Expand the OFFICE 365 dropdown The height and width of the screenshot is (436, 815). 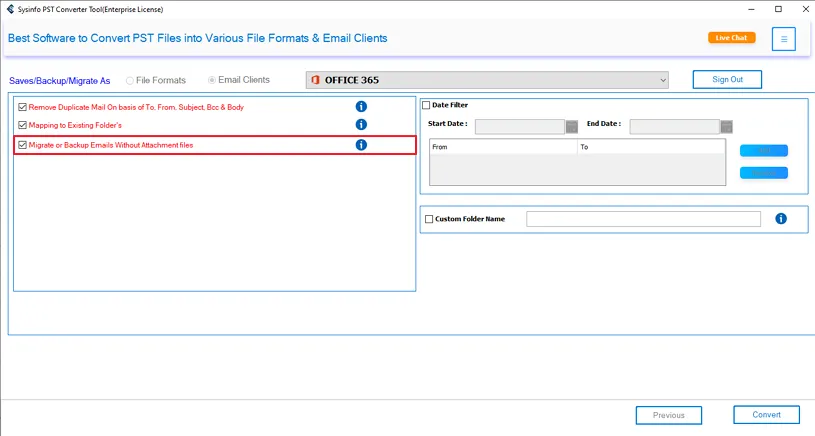coord(662,80)
